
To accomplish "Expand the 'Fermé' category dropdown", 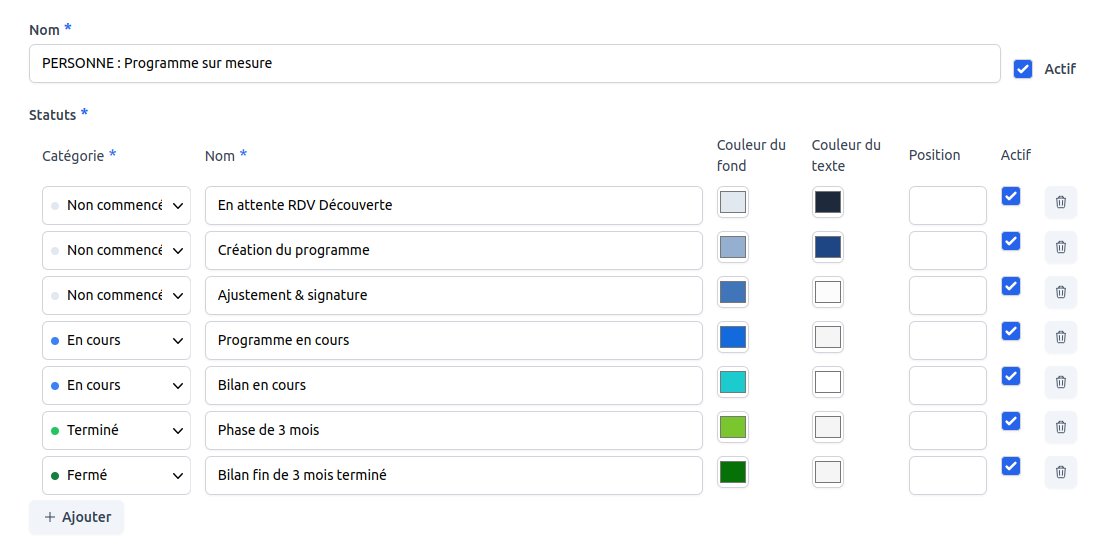I will click(116, 475).
